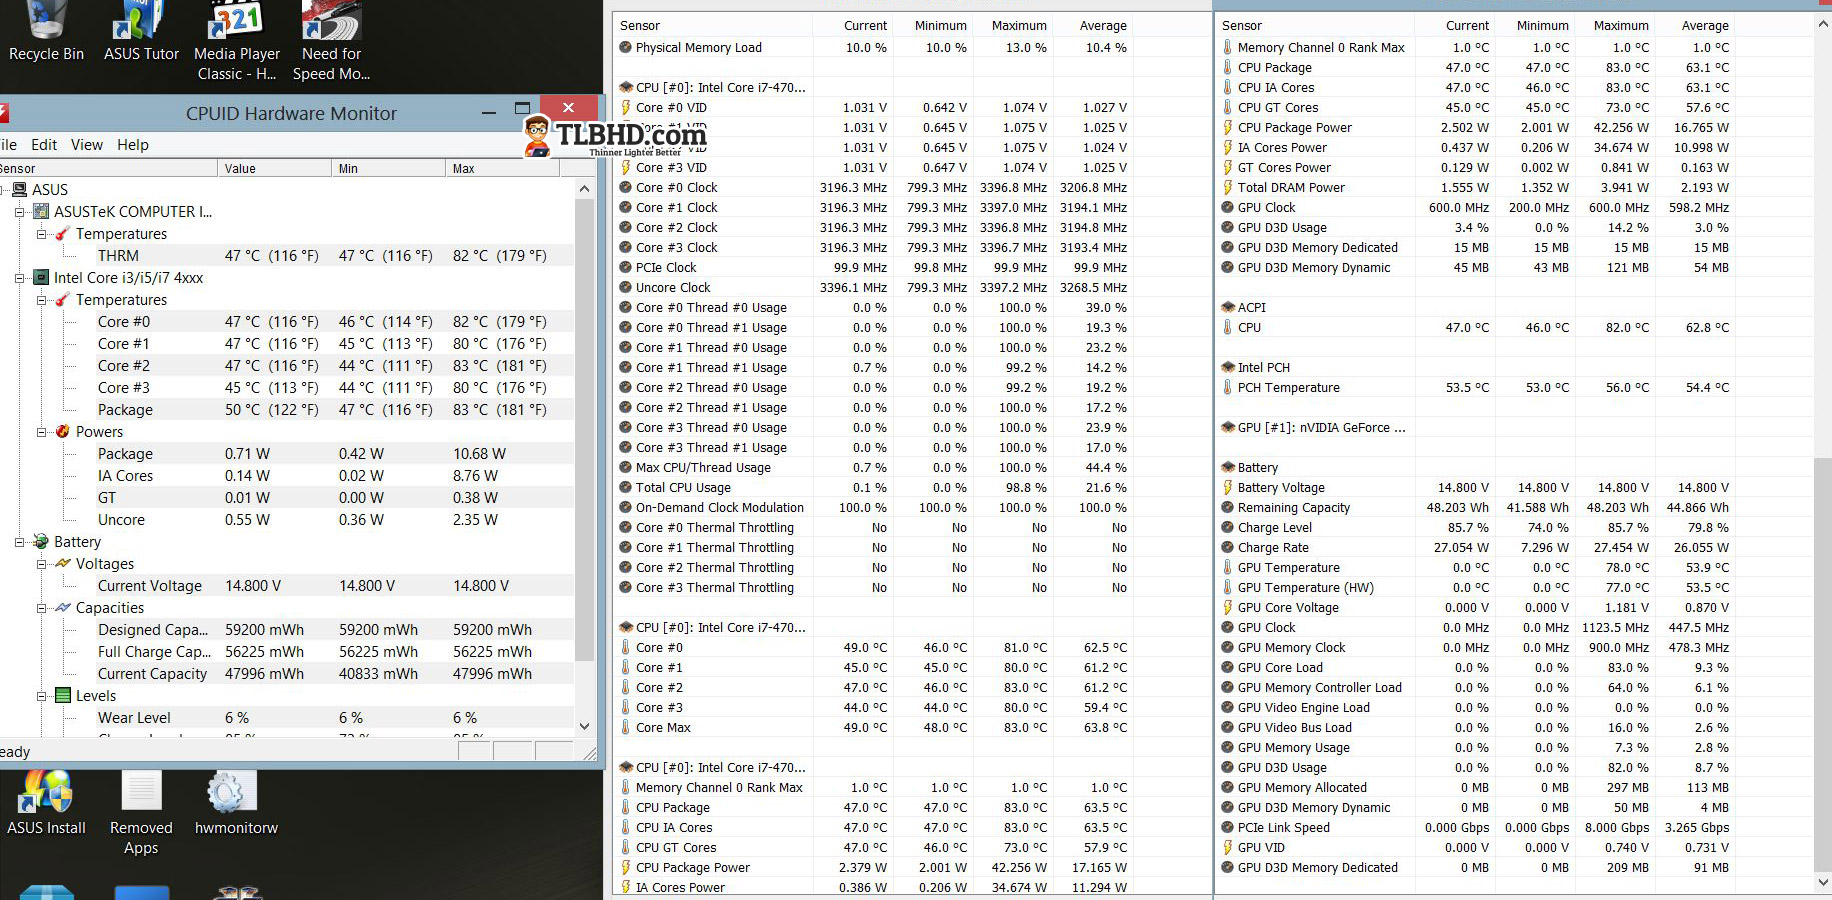Click the Powers flame icon
1832x900 pixels.
pos(63,431)
